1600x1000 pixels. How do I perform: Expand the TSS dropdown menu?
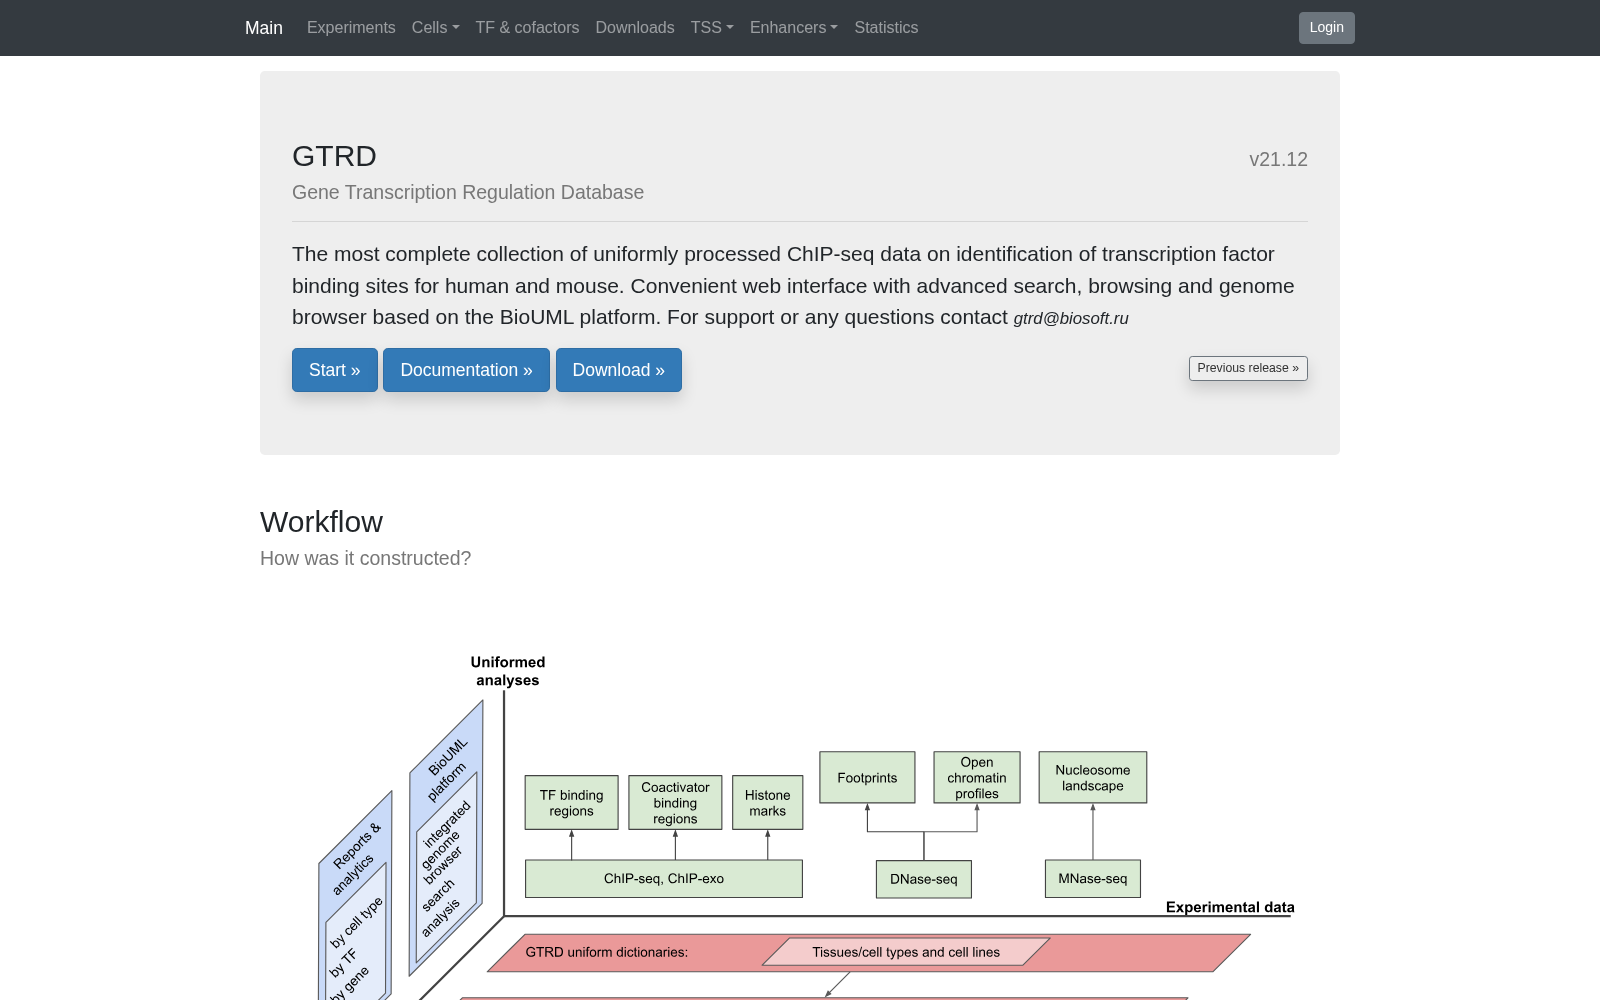tap(712, 28)
